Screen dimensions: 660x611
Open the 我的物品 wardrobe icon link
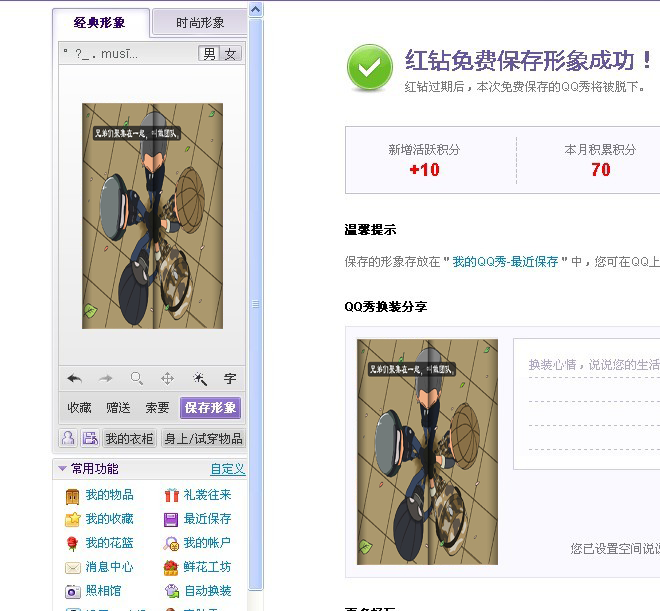[72, 496]
